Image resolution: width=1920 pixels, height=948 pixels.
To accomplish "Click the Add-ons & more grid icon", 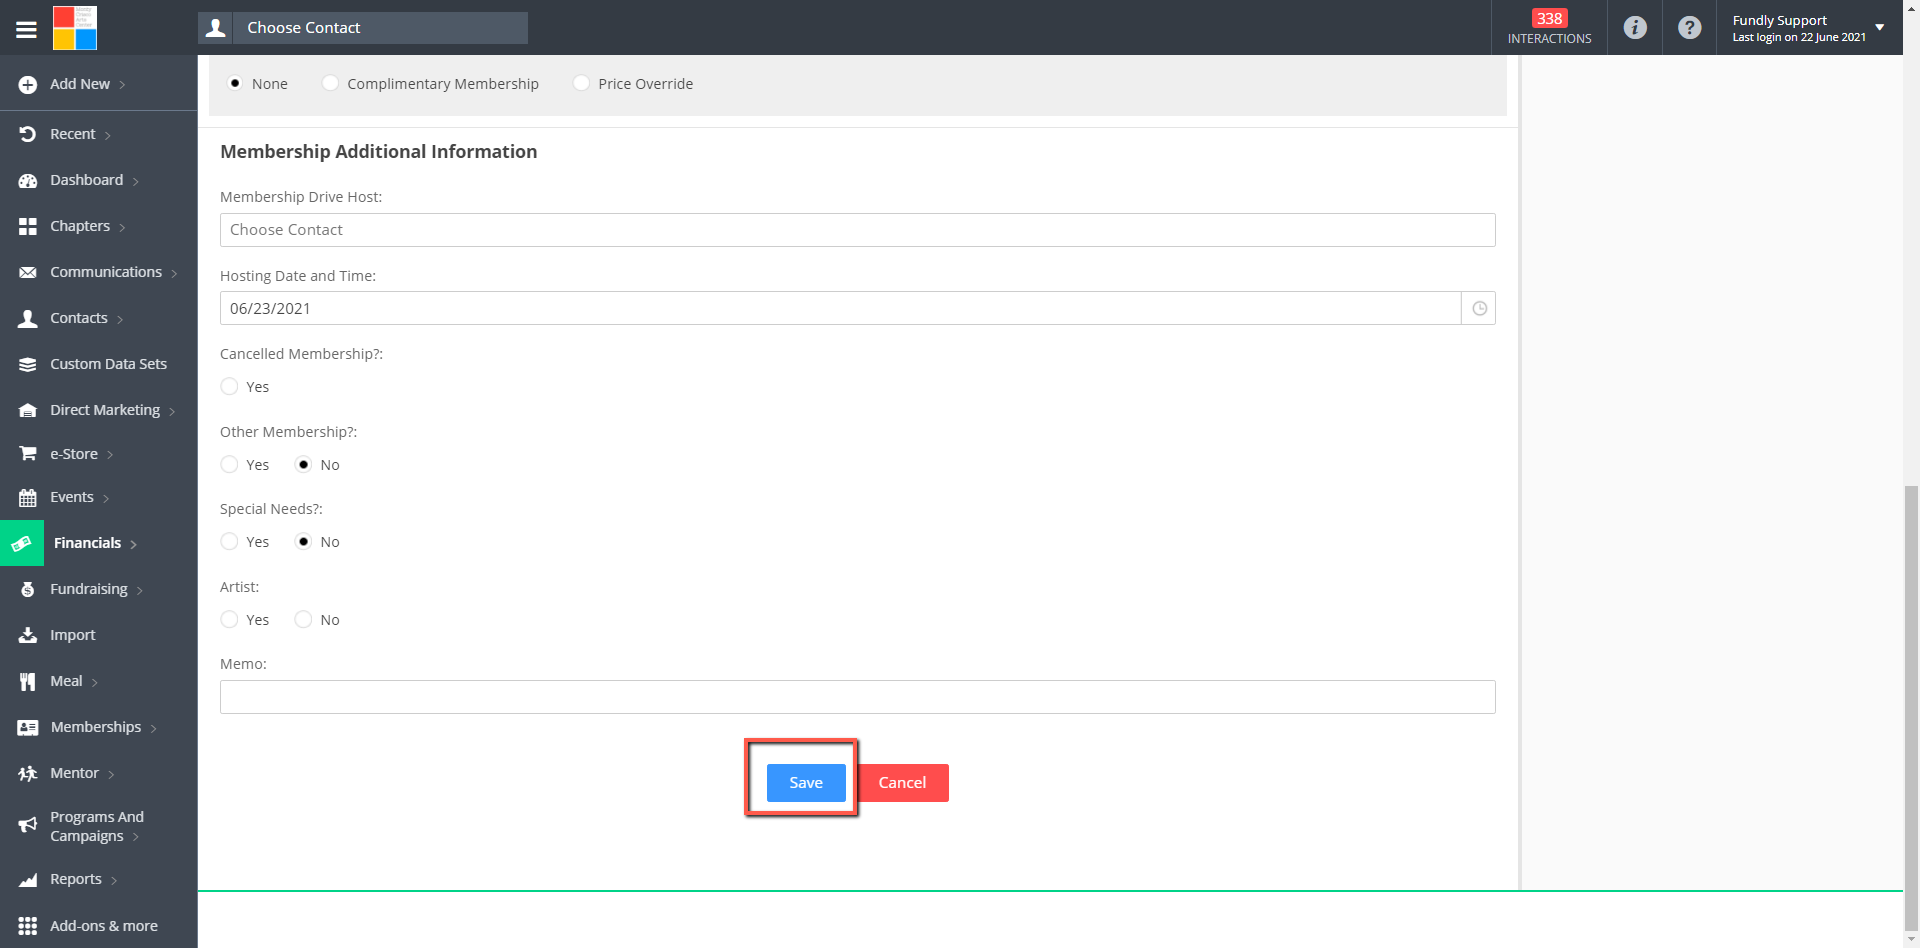I will point(28,926).
